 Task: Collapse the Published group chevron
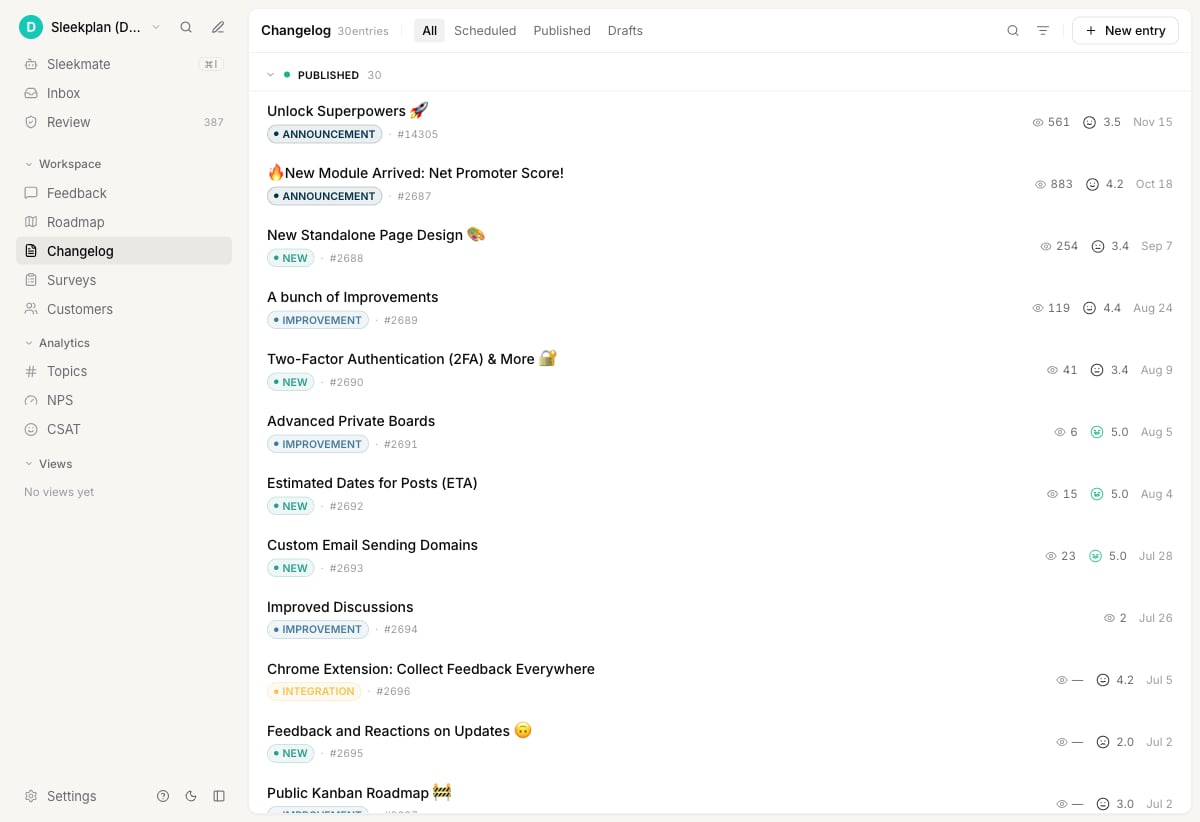[x=270, y=75]
